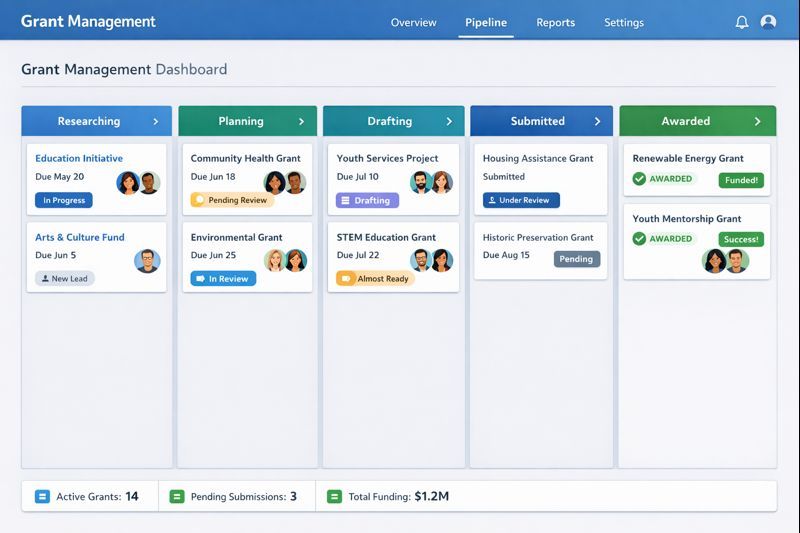The width and height of the screenshot is (800, 533).
Task: Expand the Drafting column chevron
Action: pos(449,121)
